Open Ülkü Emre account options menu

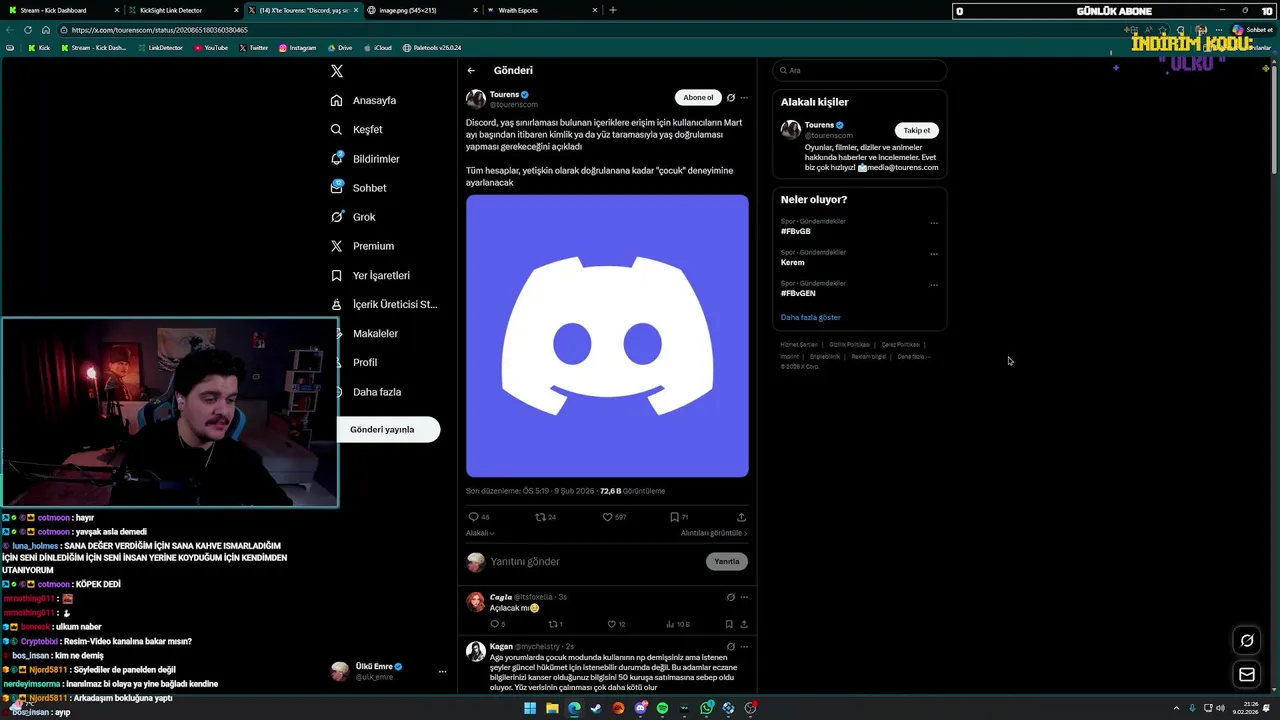pyautogui.click(x=442, y=672)
